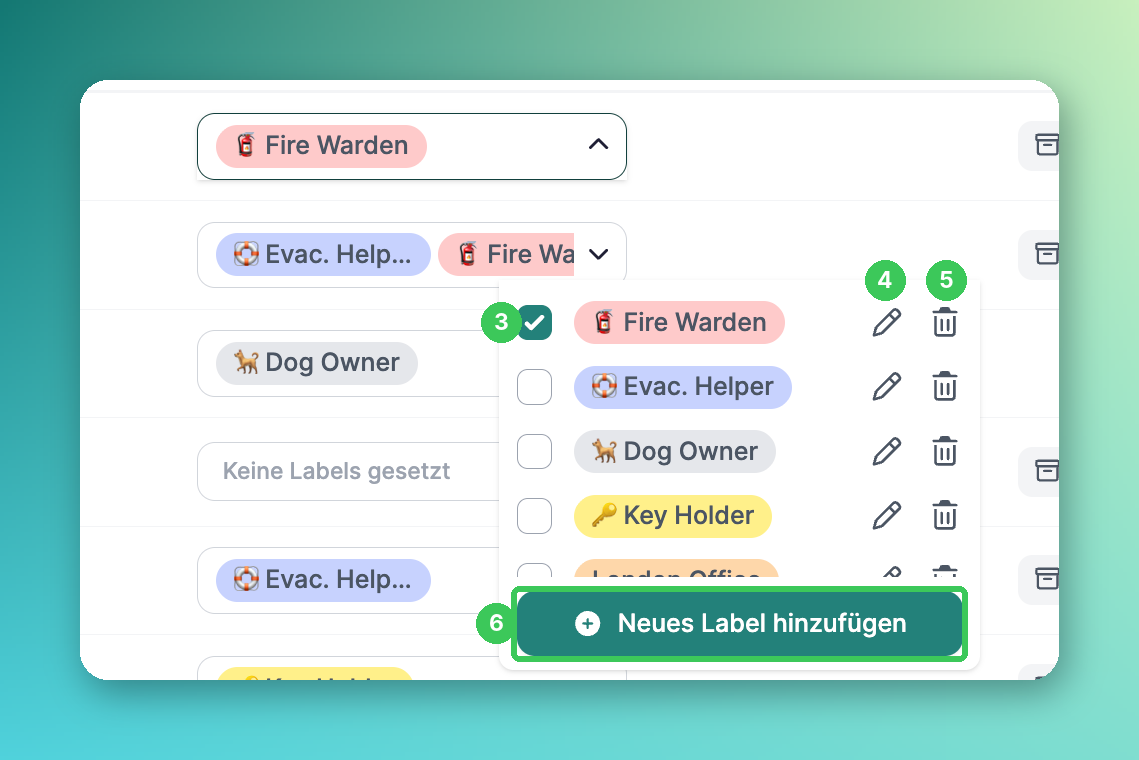Collapse the top Fire Warden label field chevron

(598, 145)
